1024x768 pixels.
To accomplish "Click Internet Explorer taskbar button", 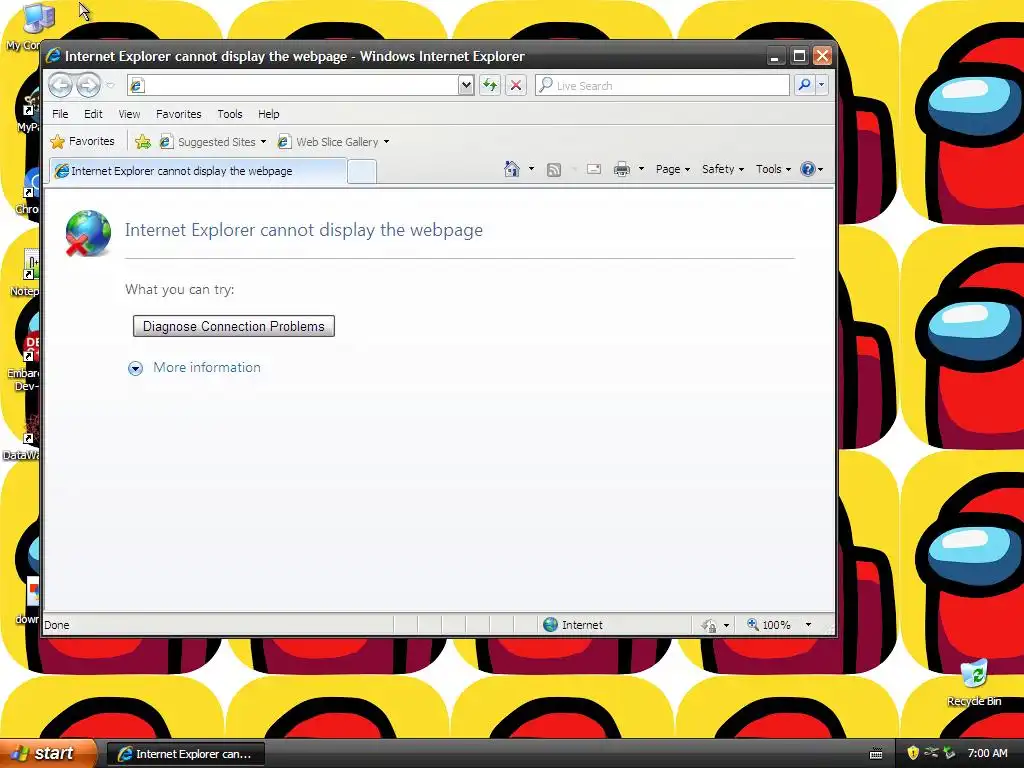I will pyautogui.click(x=185, y=754).
